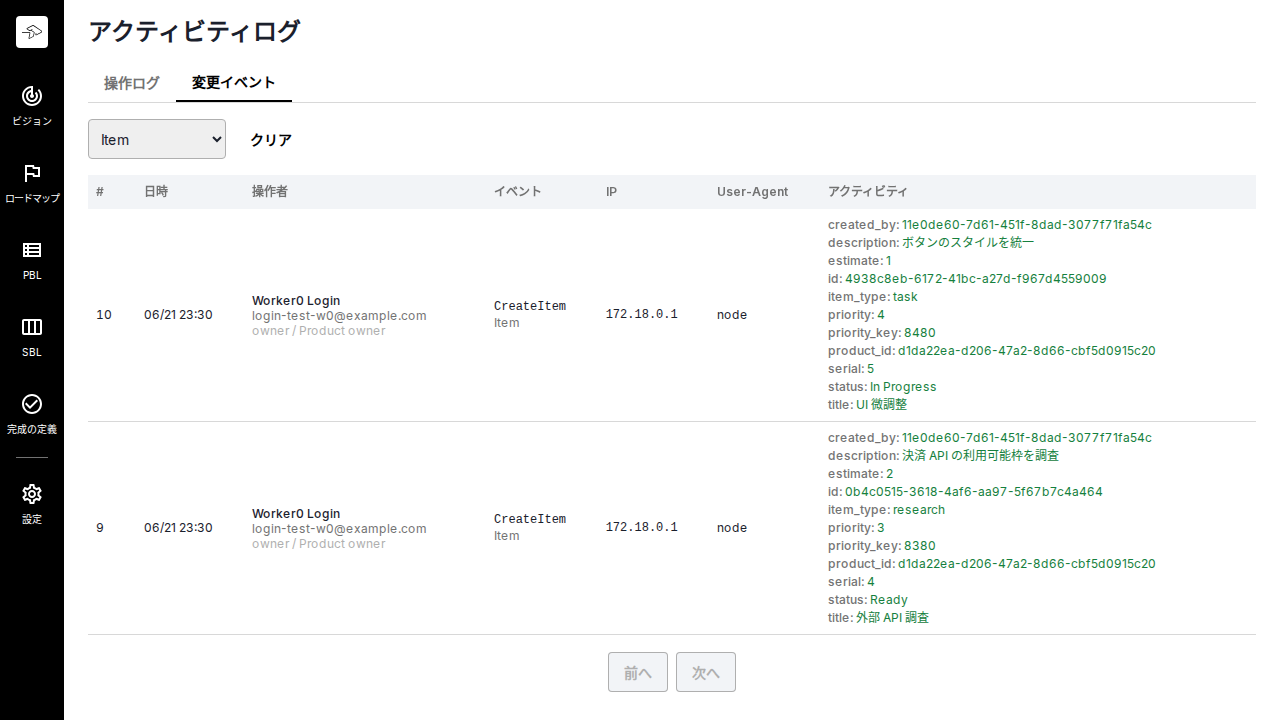Click email login-test-w0@example.com in row 9

pos(339,528)
